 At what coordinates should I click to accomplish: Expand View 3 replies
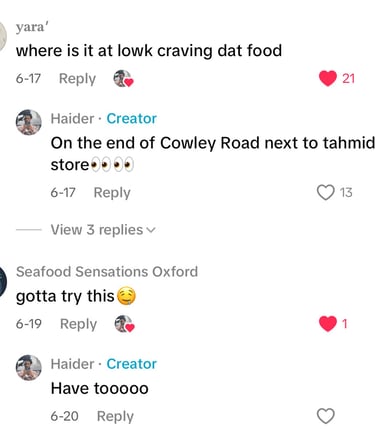103,230
